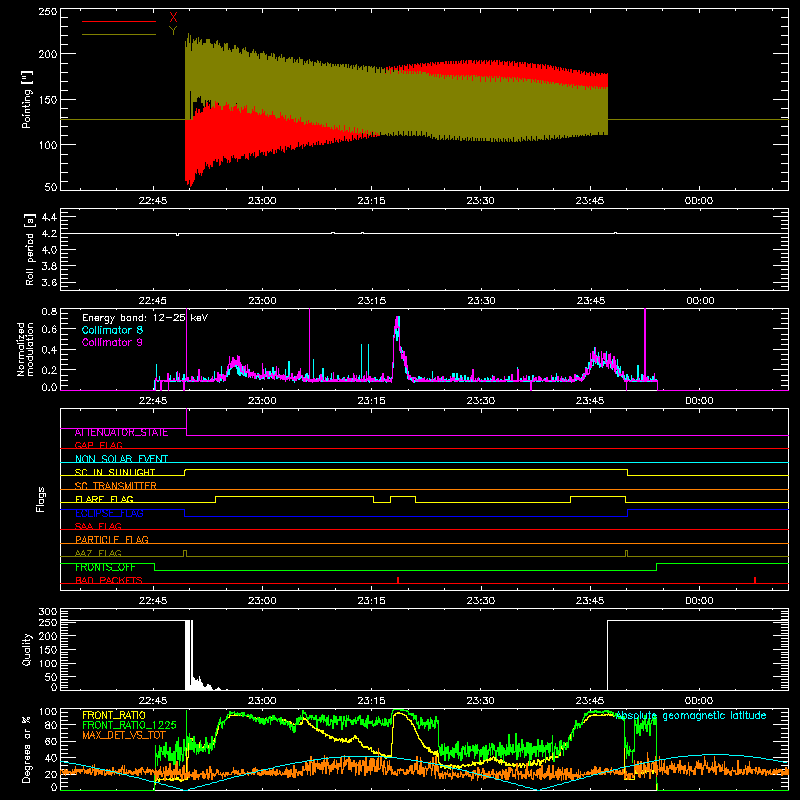Click the Normalized modulation axis title
This screenshot has width=800, height=800.
point(26,349)
